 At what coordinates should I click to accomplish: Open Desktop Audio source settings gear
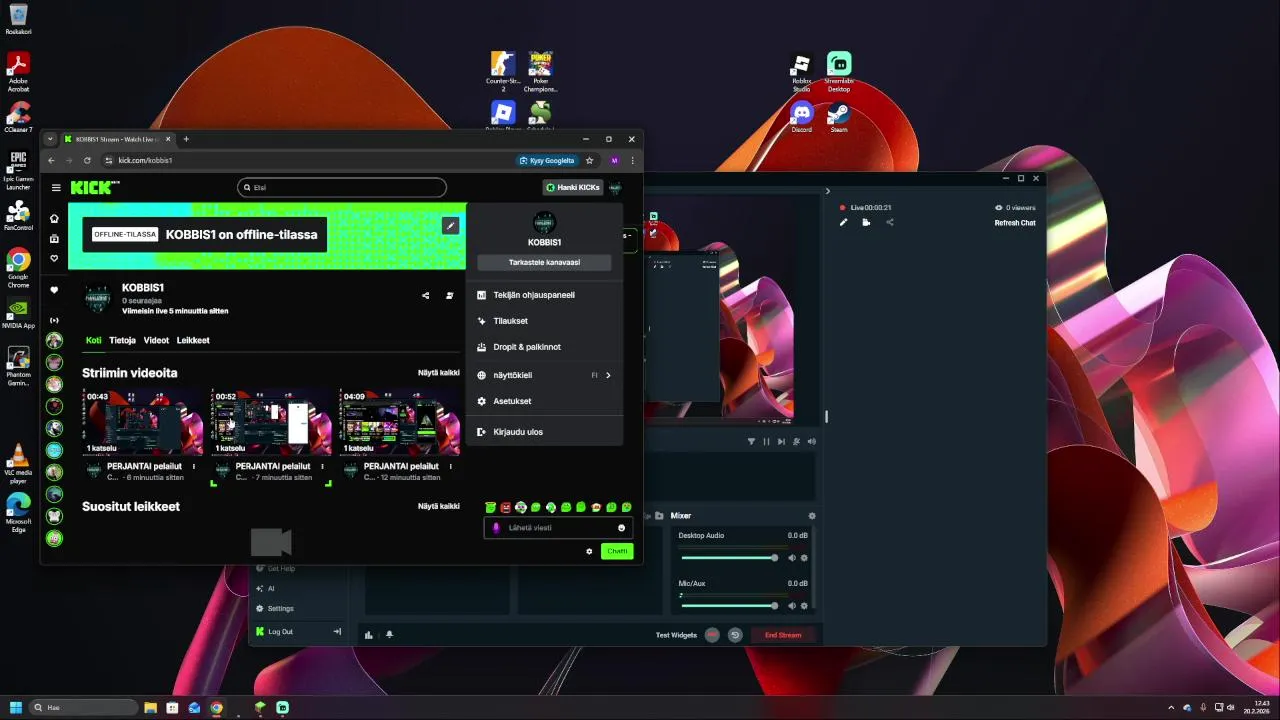(804, 558)
